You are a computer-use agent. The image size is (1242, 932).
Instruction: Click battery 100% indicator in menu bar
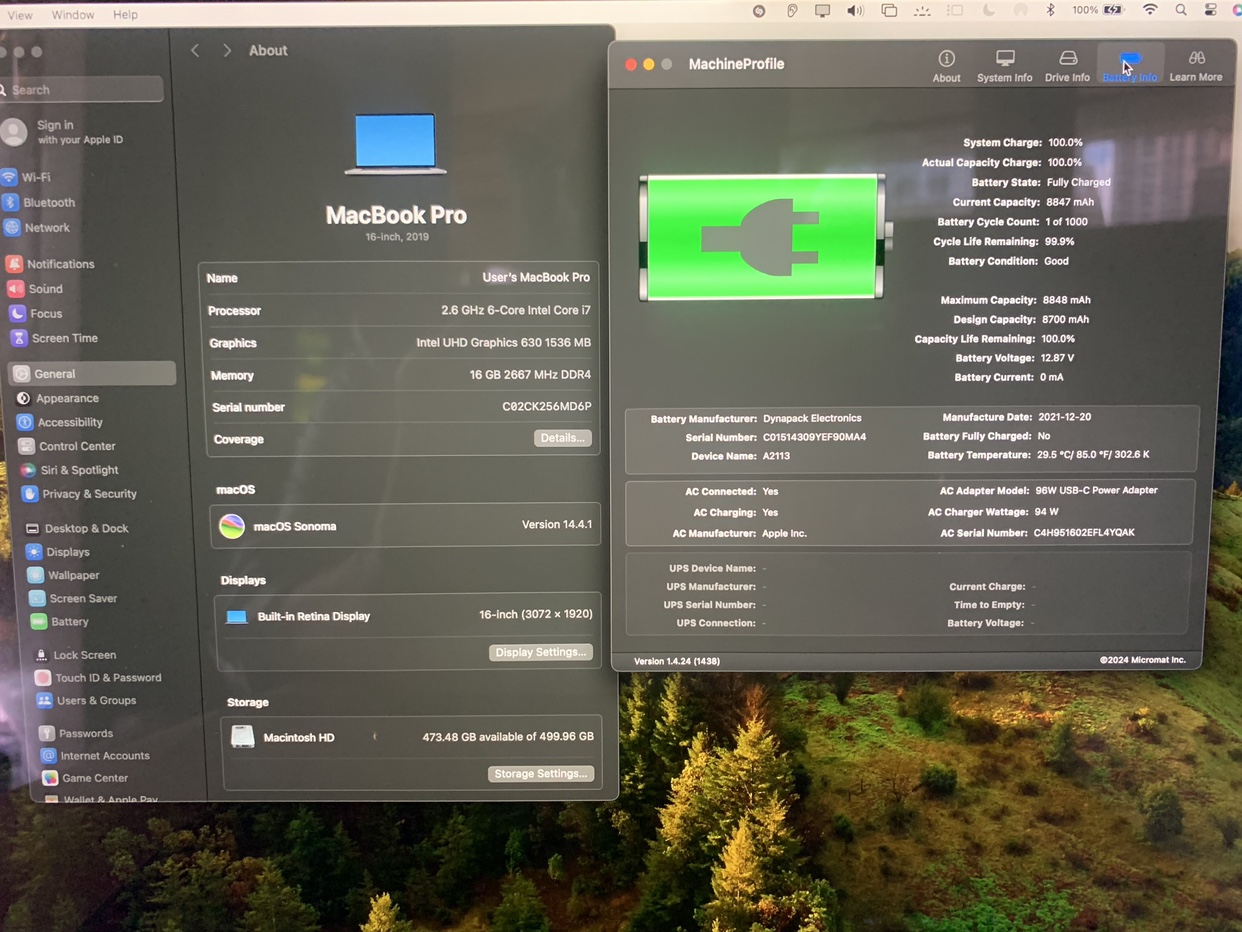point(1098,10)
